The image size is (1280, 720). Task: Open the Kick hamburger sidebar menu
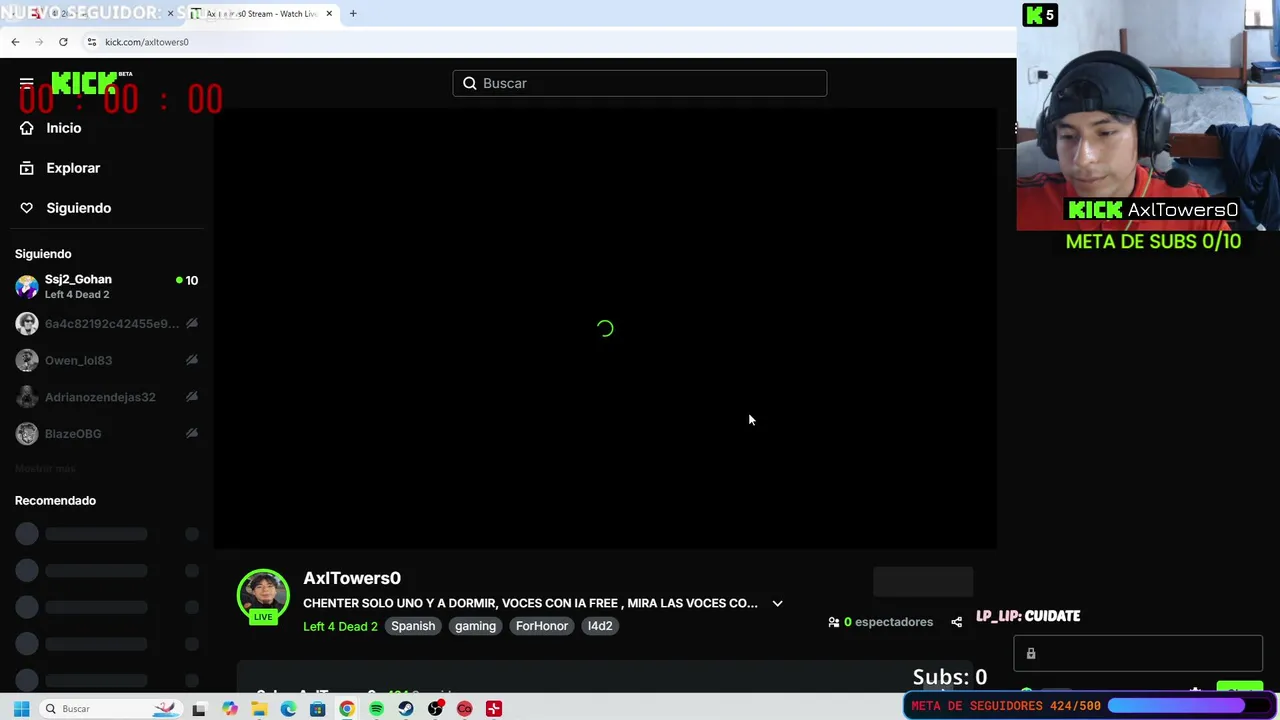coord(27,83)
